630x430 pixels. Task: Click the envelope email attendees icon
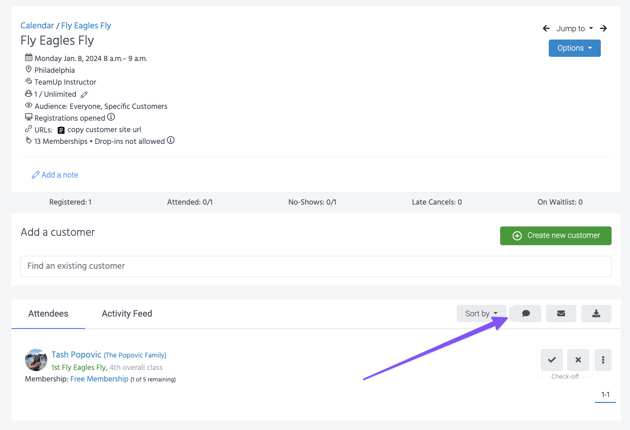pyautogui.click(x=561, y=314)
